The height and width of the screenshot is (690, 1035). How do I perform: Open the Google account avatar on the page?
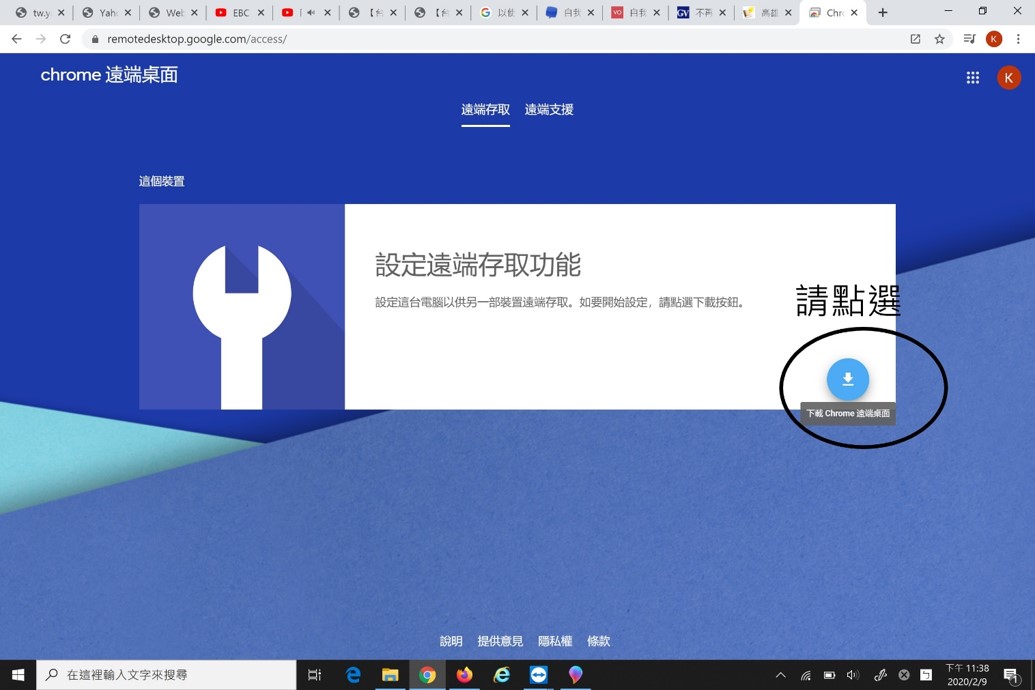[x=1009, y=78]
